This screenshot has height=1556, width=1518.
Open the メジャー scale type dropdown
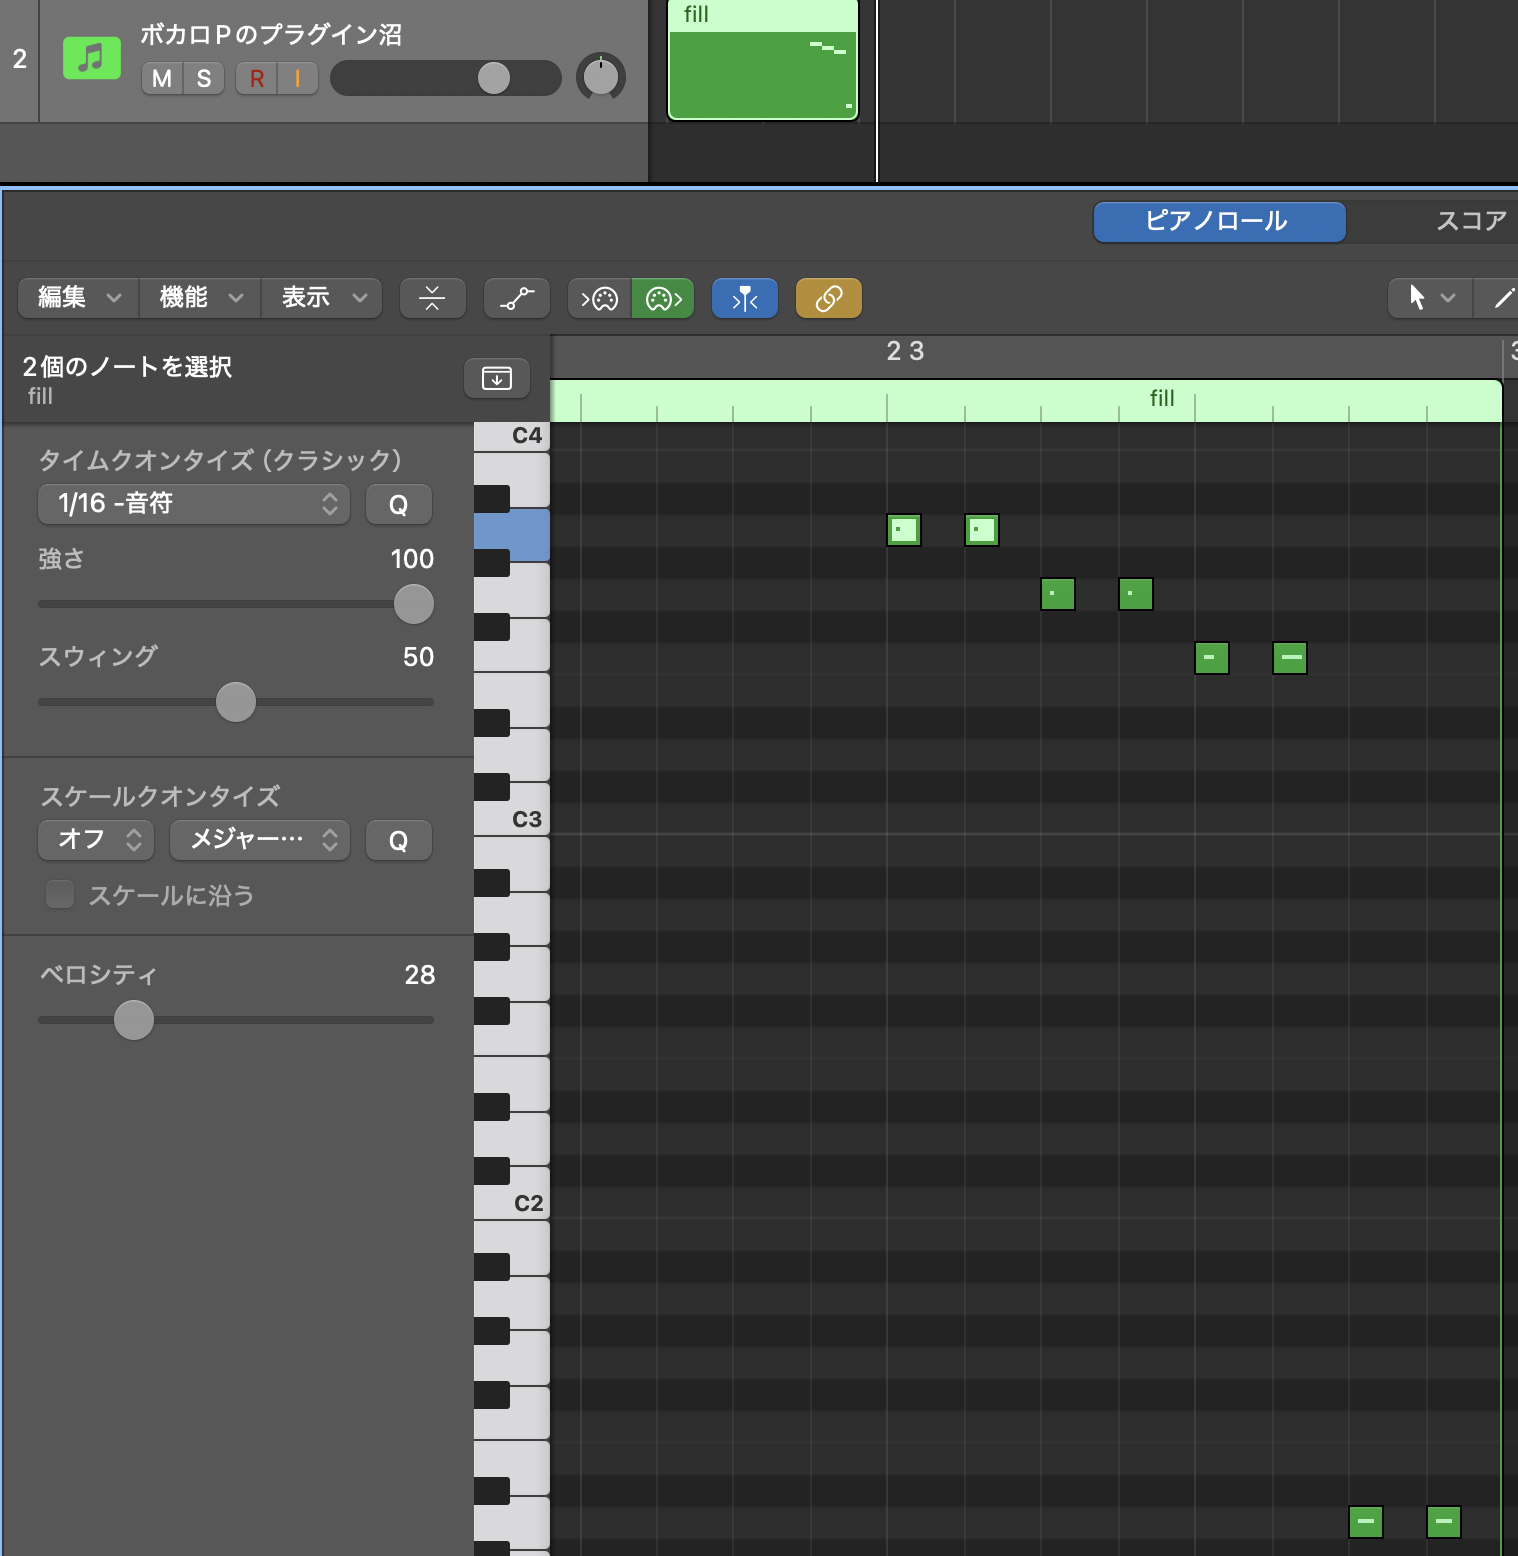click(x=260, y=840)
